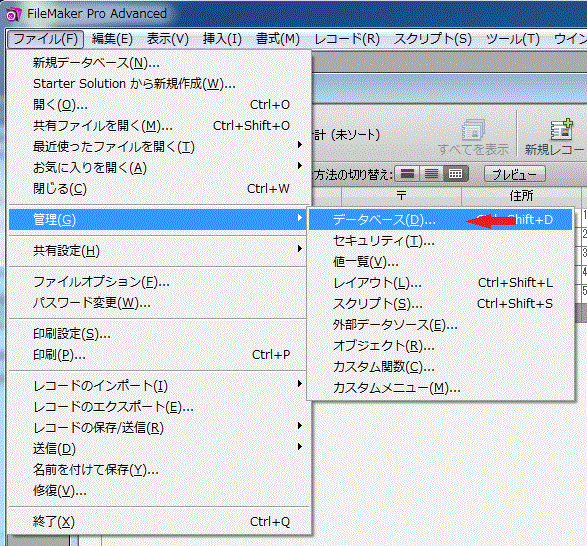The image size is (587, 546).
Task: Open the 書式(M) menu
Action: click(278, 39)
